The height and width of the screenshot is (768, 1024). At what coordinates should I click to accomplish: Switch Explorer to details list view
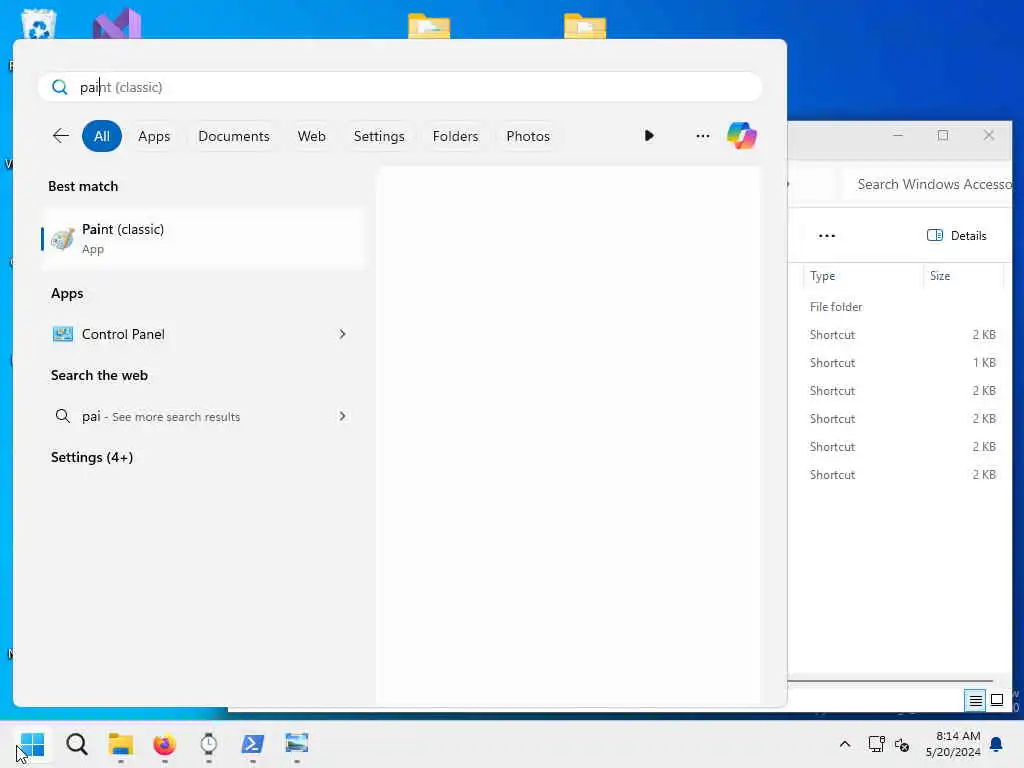[975, 700]
